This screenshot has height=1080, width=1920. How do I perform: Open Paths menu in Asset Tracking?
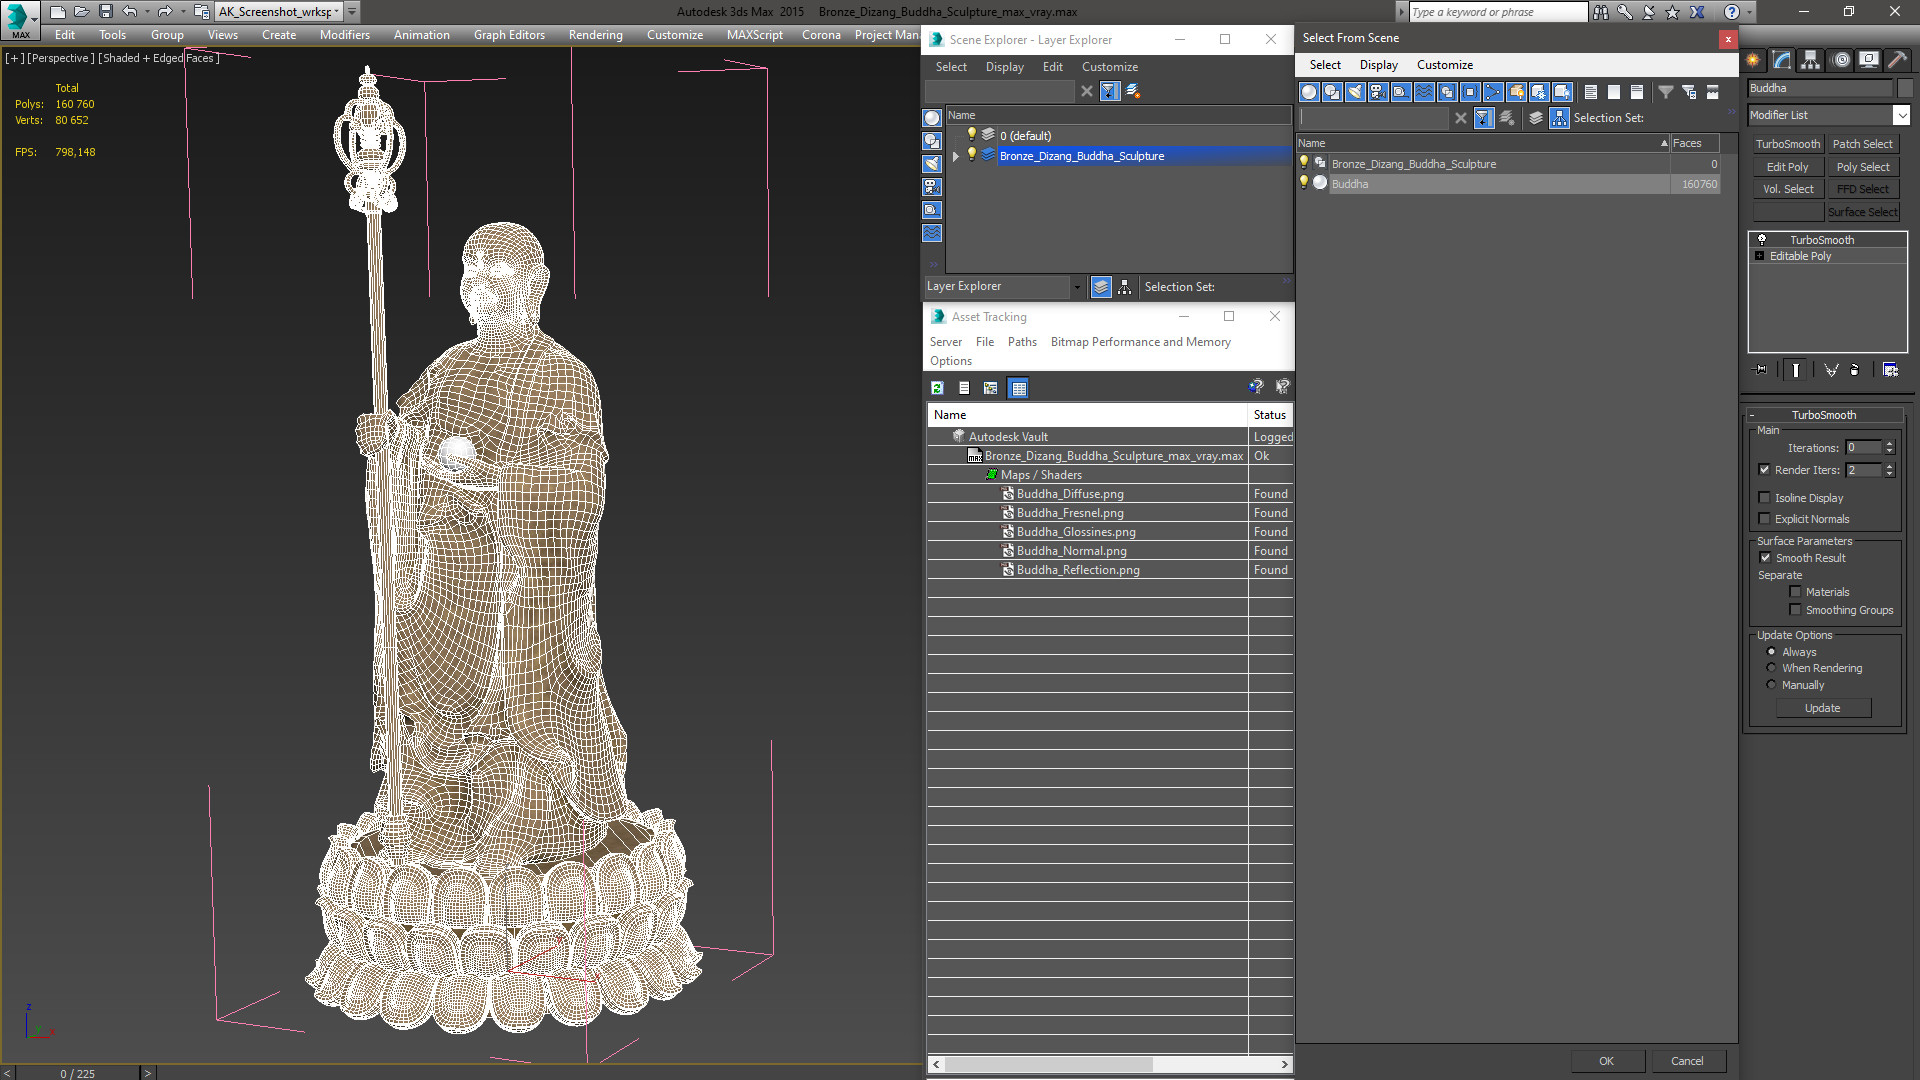[x=1022, y=342]
